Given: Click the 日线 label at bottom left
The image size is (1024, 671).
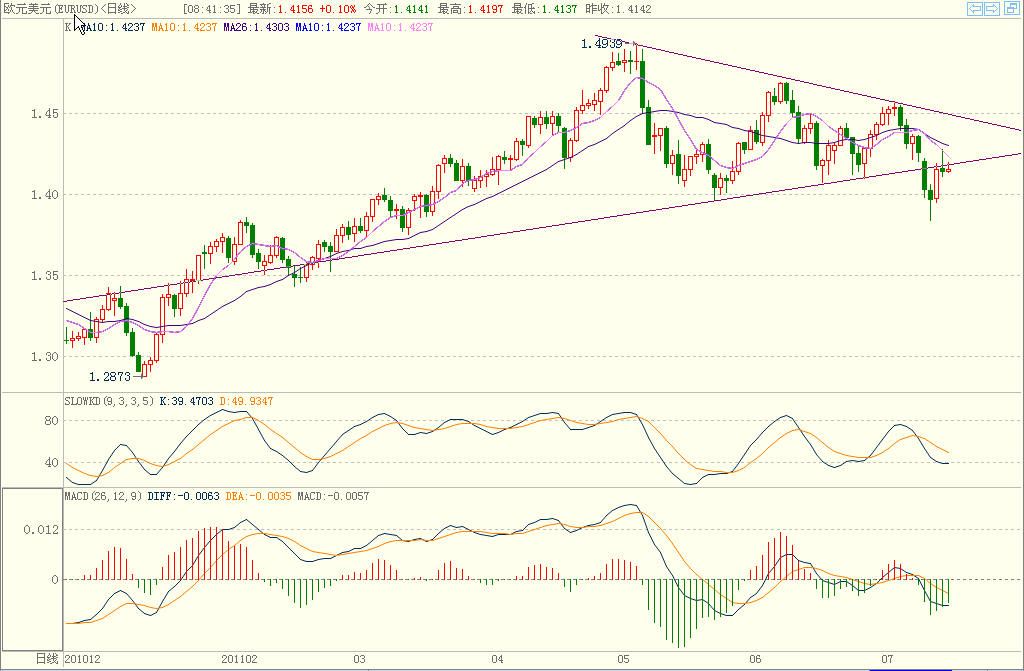Looking at the screenshot, I should [46, 659].
